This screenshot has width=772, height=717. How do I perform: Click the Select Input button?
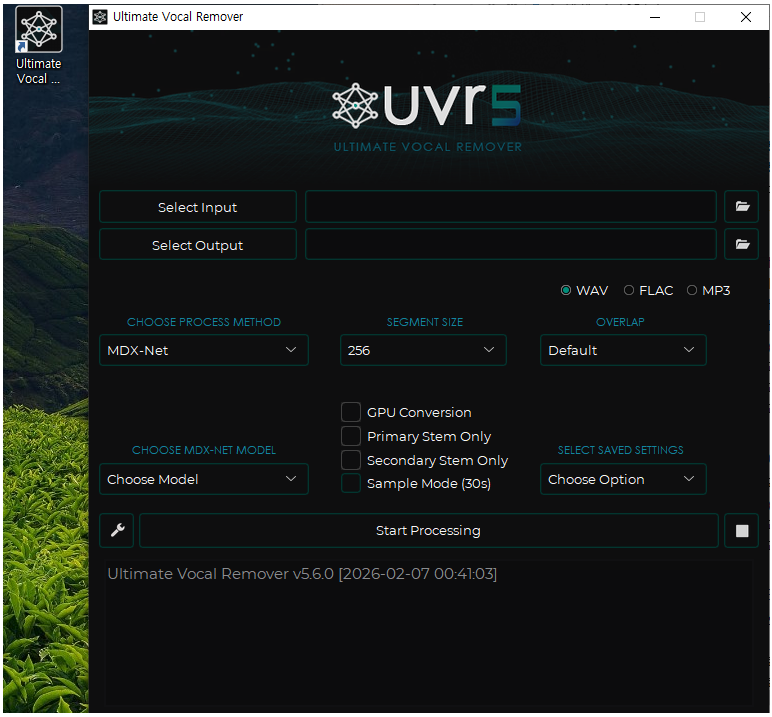tap(198, 207)
